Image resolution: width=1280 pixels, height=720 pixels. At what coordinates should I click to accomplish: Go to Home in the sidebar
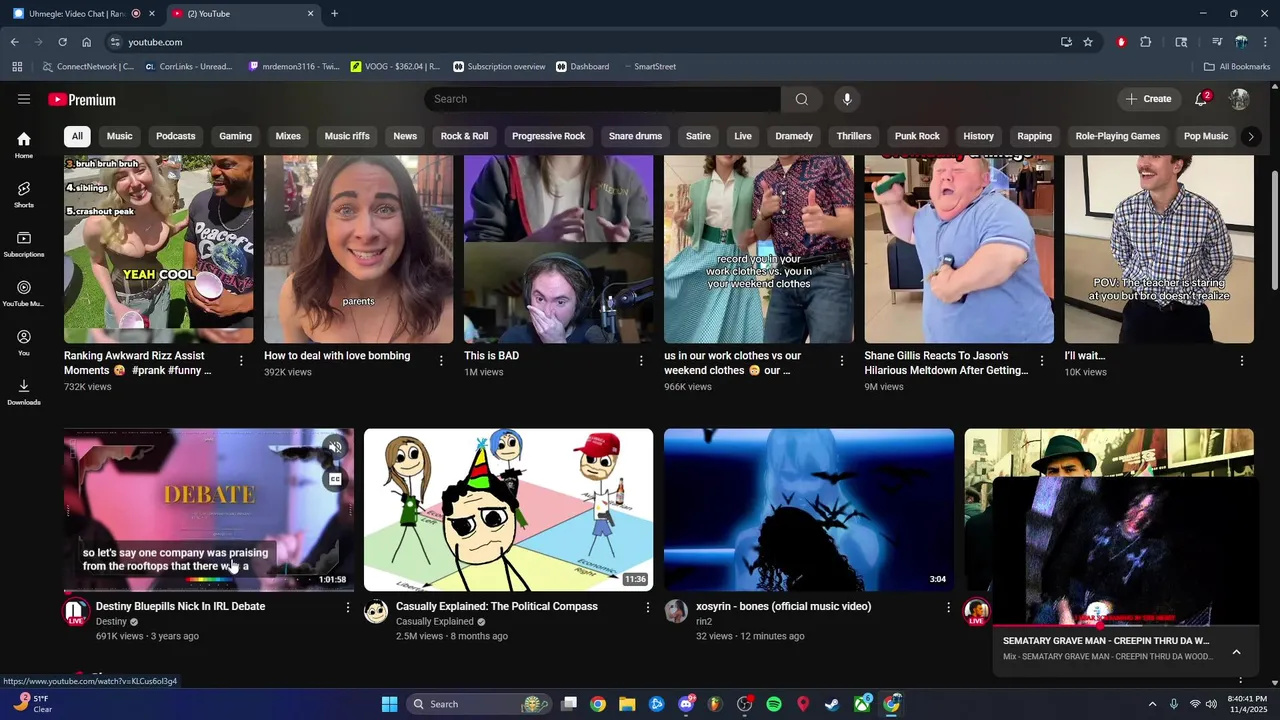[x=24, y=145]
